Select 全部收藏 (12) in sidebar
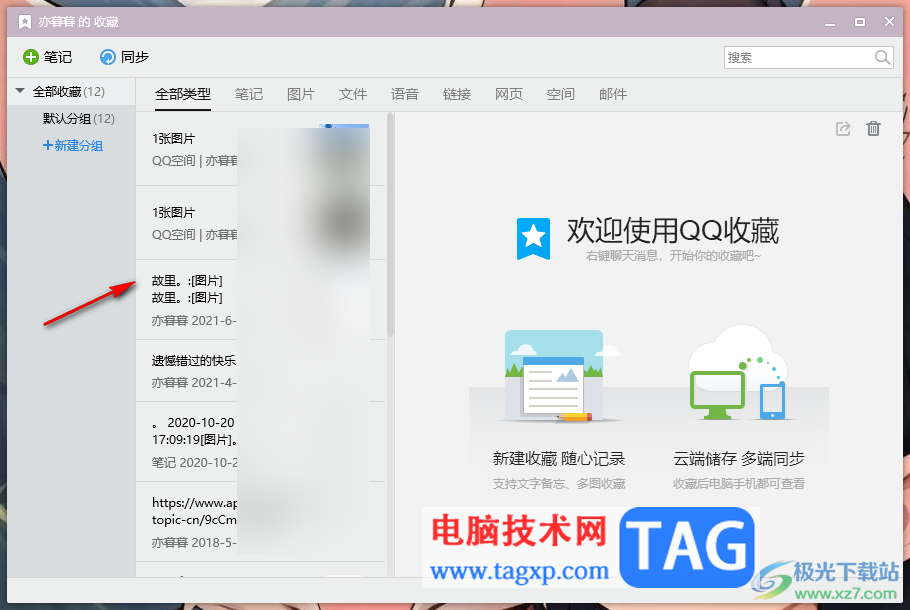This screenshot has width=910, height=610. point(68,92)
